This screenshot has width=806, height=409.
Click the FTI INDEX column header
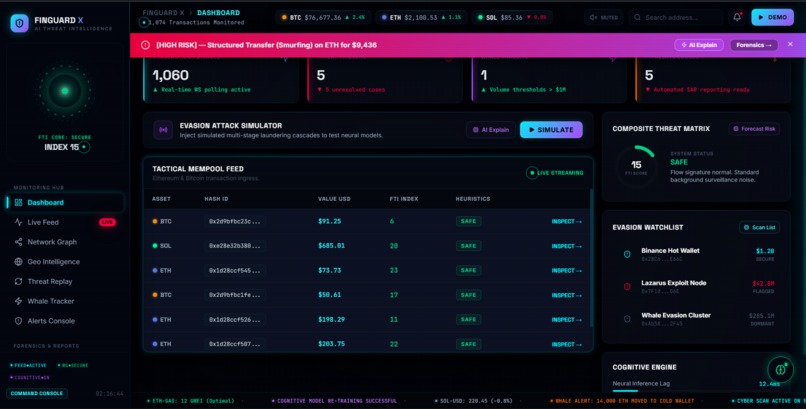click(404, 199)
